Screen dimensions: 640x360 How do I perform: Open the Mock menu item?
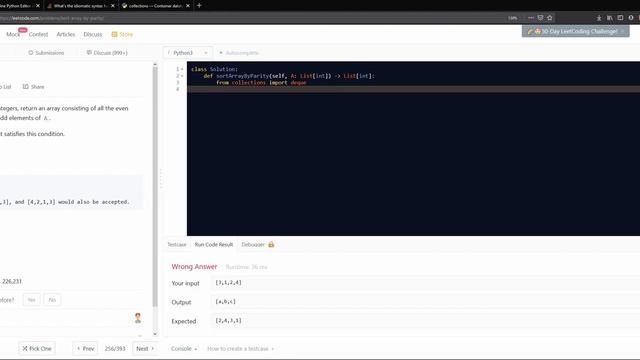[13, 35]
